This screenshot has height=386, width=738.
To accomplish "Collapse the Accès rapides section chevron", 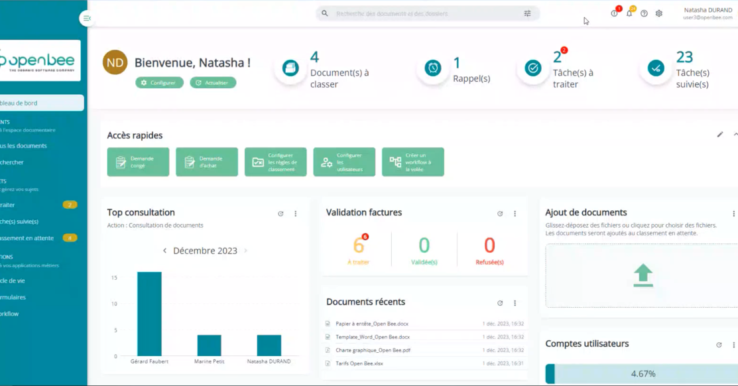I will point(735,135).
